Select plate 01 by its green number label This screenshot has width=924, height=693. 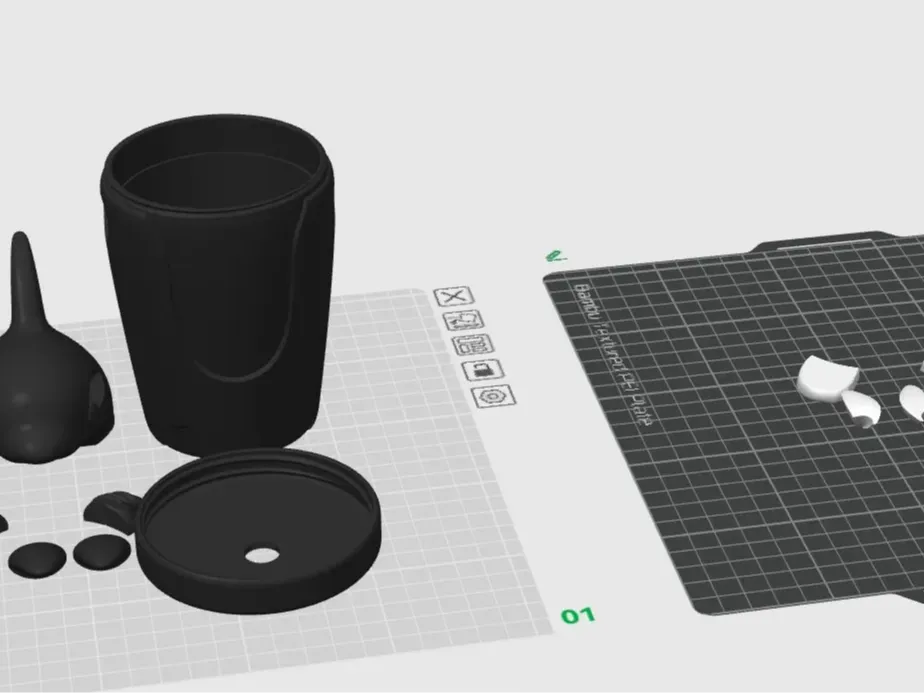pos(577,615)
